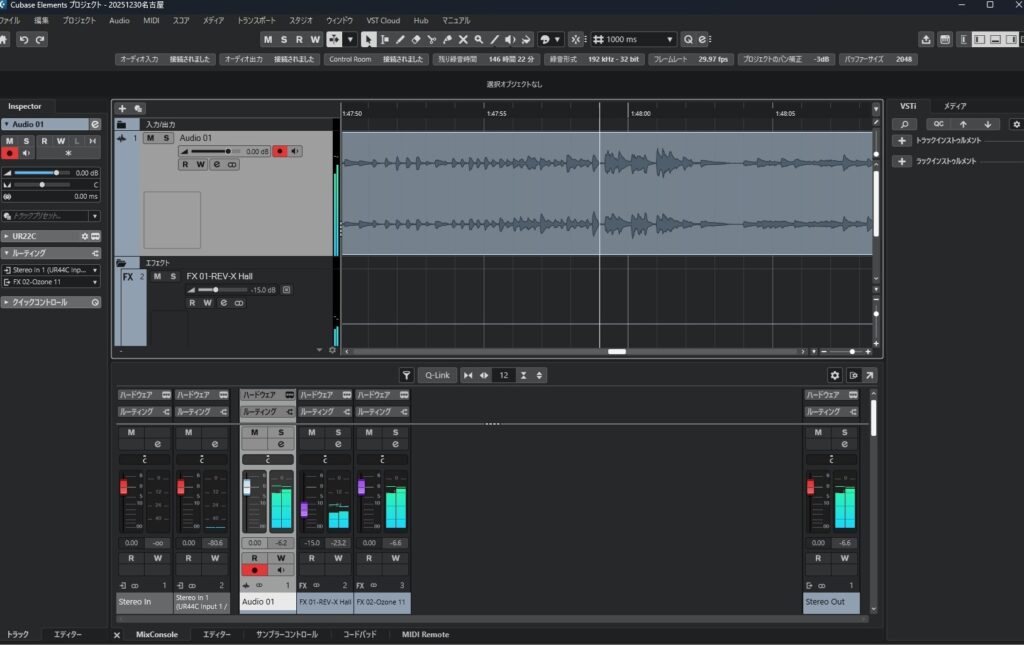
Task: Select the Scissors split tool in toolbar
Action: click(x=431, y=39)
